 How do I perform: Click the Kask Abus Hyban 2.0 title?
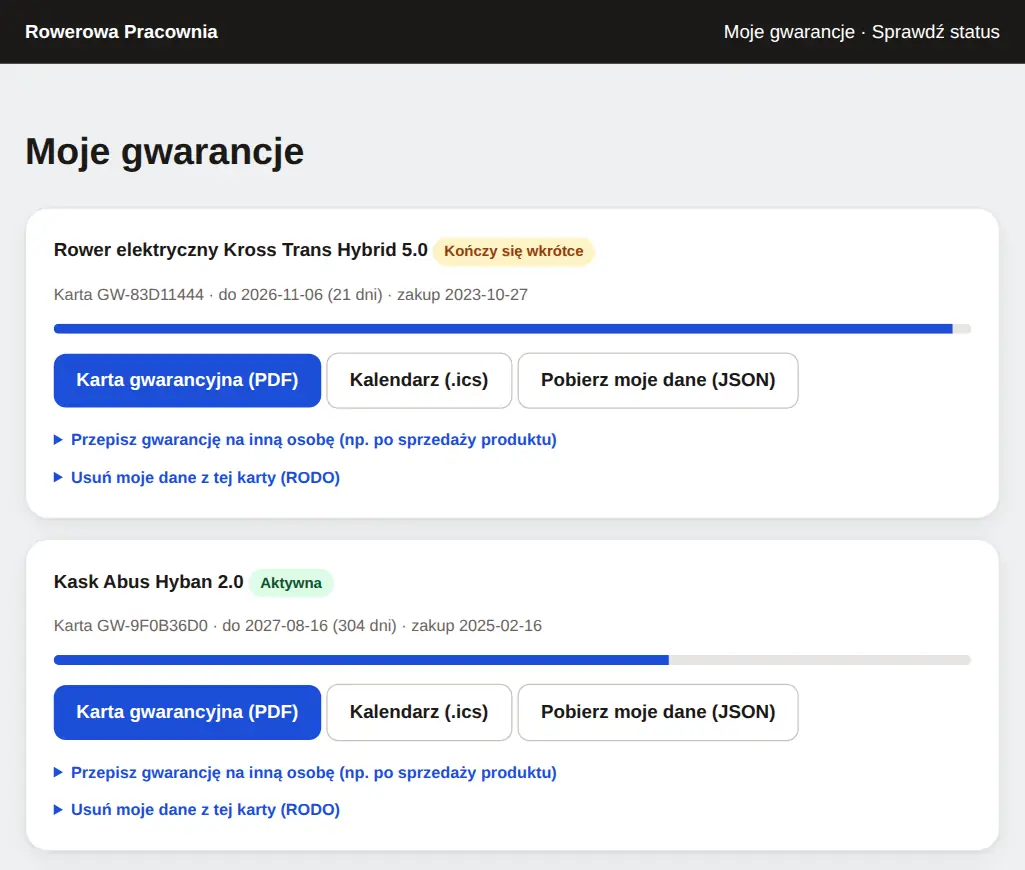pyautogui.click(x=148, y=582)
